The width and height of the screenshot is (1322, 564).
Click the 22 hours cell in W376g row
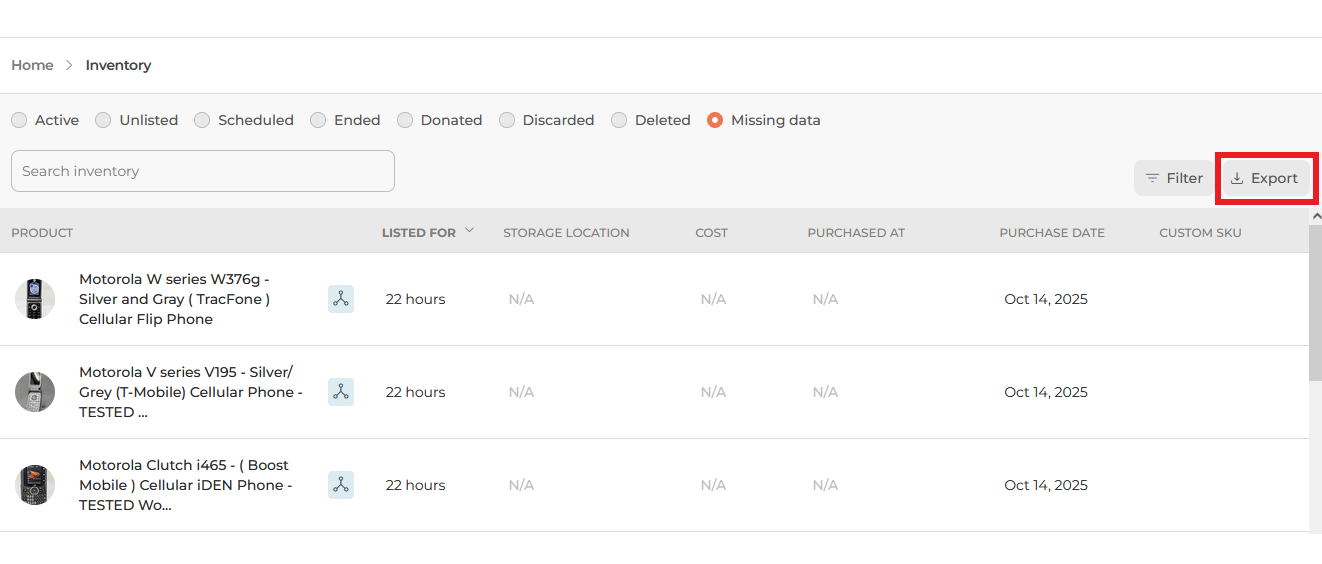pyautogui.click(x=415, y=299)
